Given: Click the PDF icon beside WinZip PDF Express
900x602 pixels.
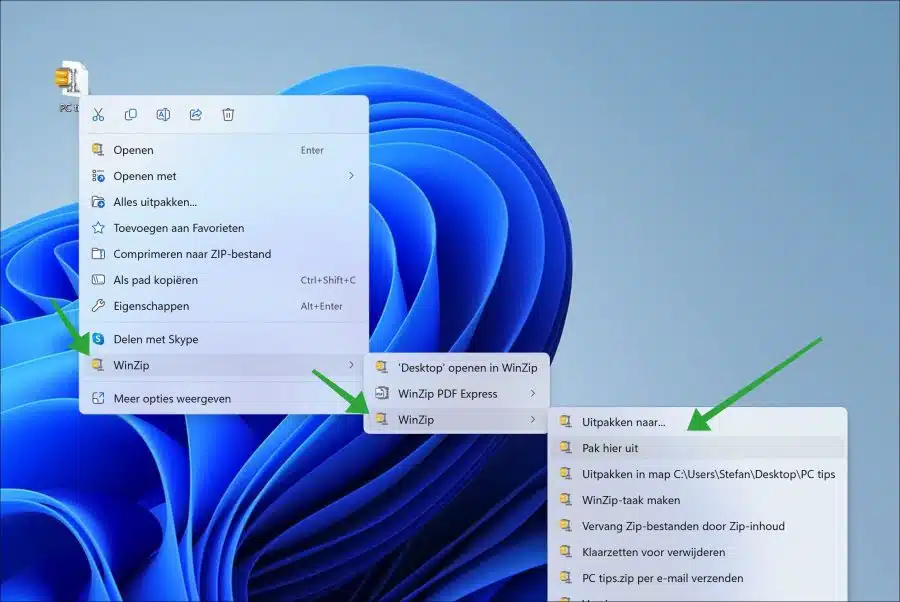Looking at the screenshot, I should [382, 393].
